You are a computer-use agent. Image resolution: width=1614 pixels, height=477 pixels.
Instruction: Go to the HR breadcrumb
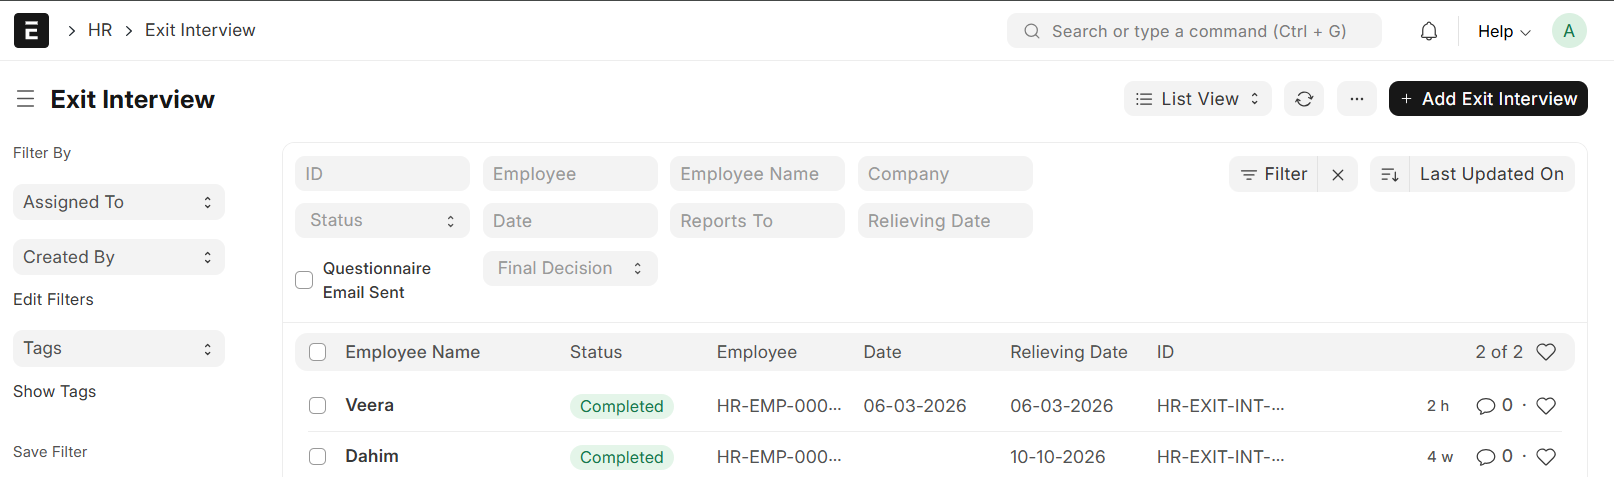pos(100,30)
